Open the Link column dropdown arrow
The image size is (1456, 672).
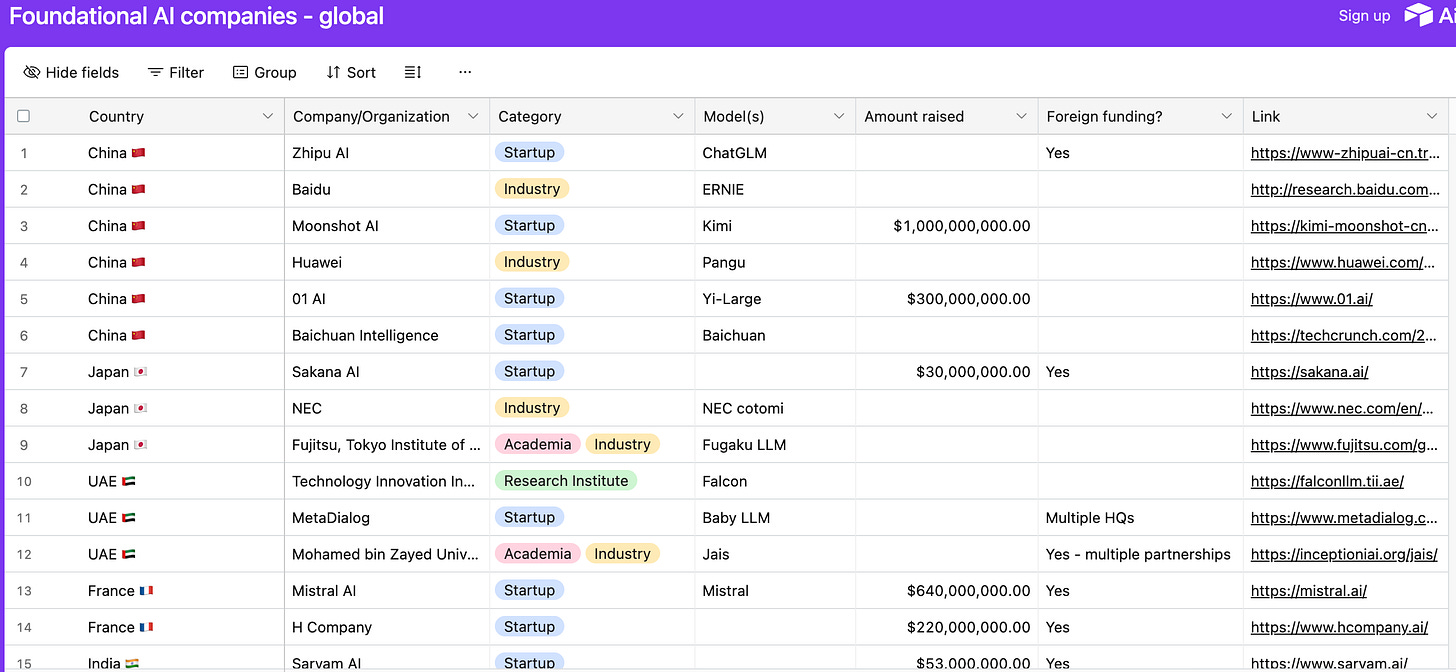tap(1431, 116)
